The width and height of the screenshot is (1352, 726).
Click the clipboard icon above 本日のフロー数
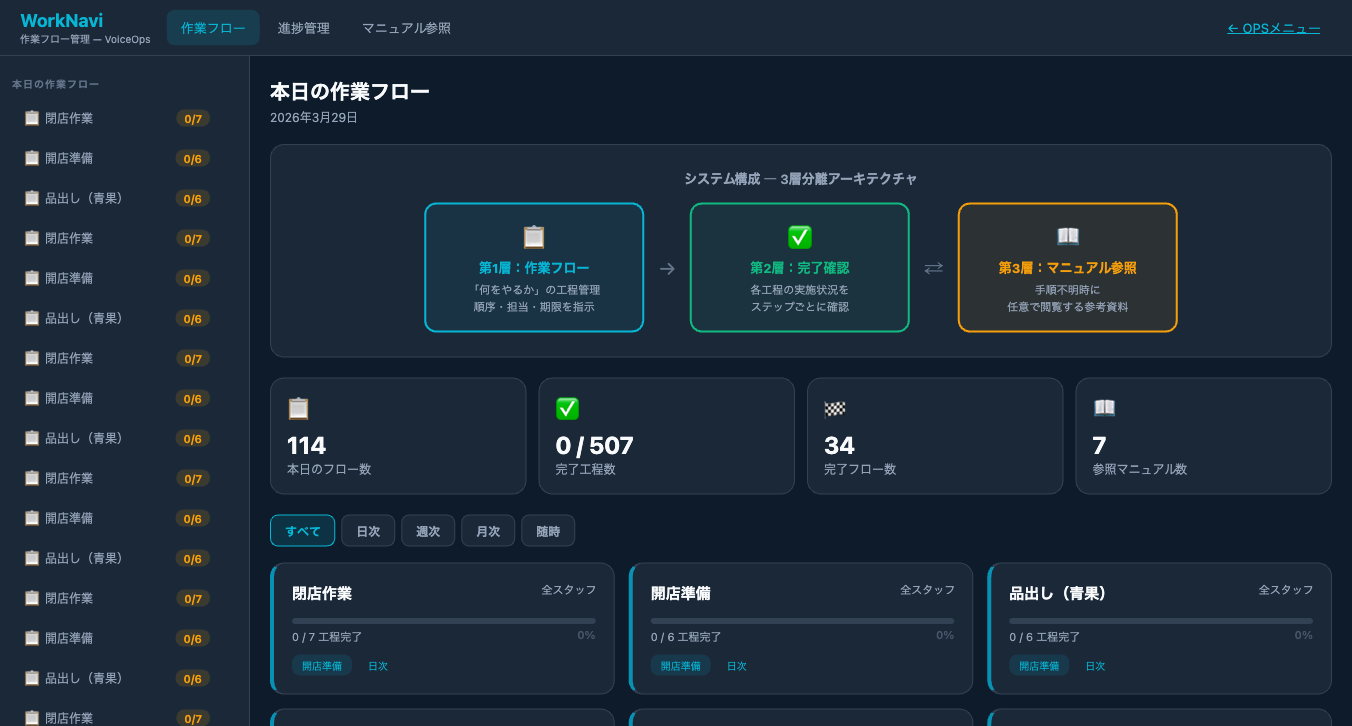[x=297, y=408]
